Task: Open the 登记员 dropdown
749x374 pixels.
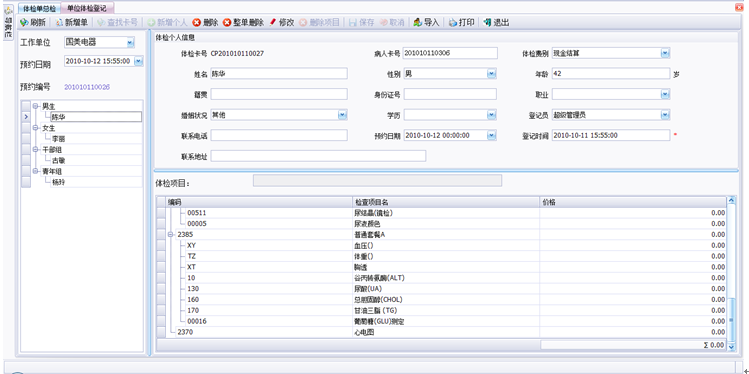Action: 665,115
